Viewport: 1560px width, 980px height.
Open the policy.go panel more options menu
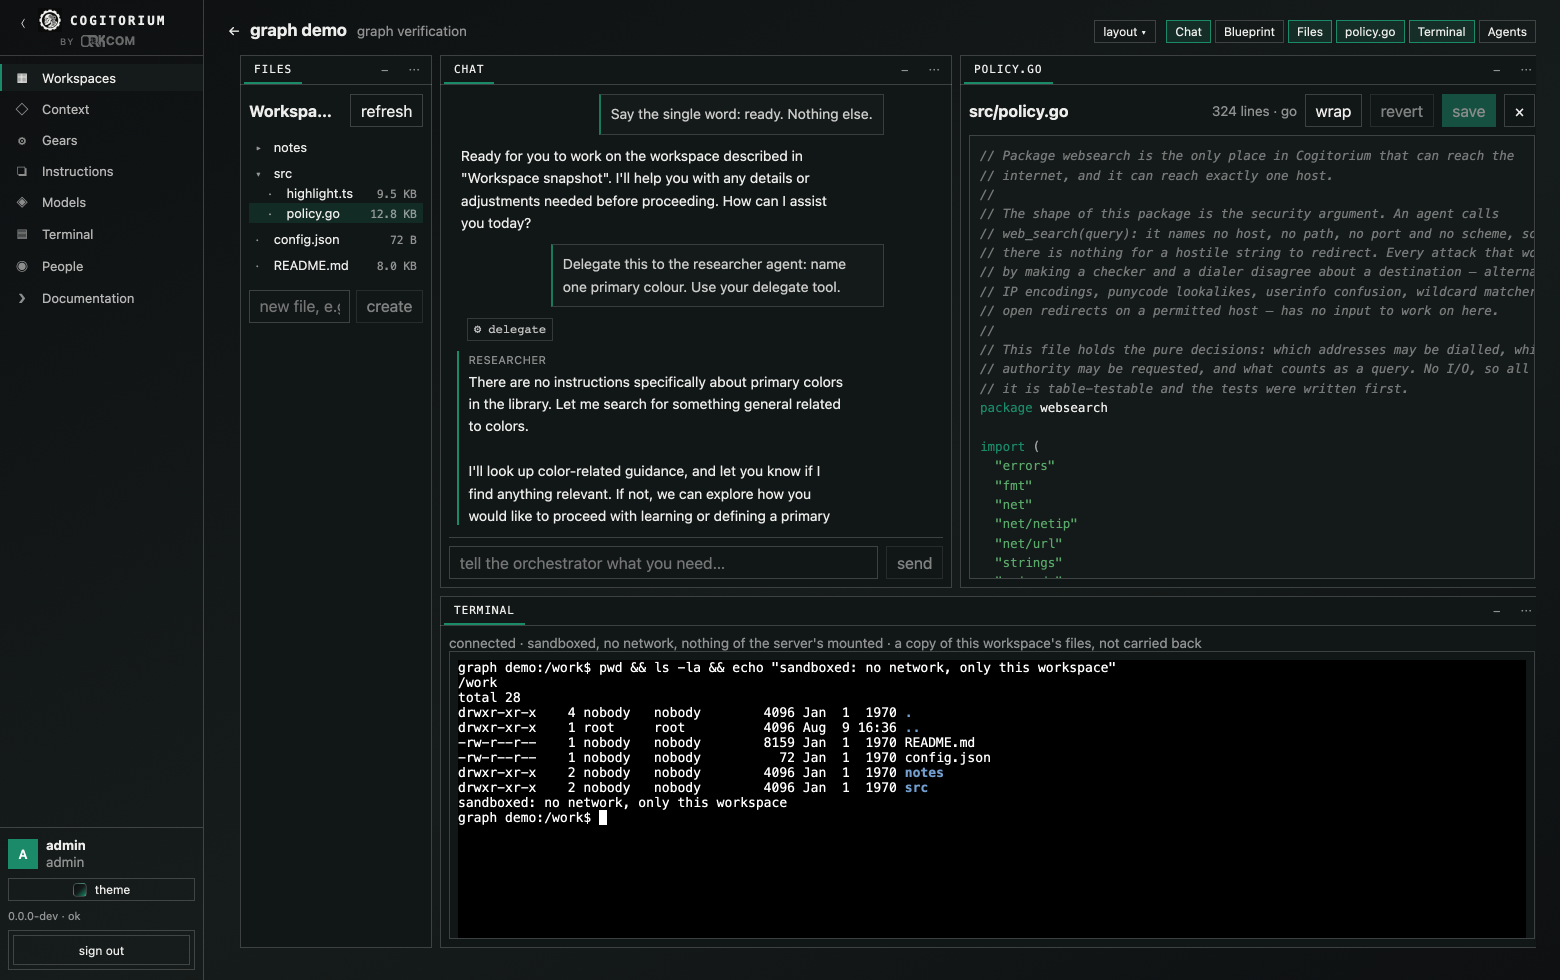click(x=1526, y=69)
